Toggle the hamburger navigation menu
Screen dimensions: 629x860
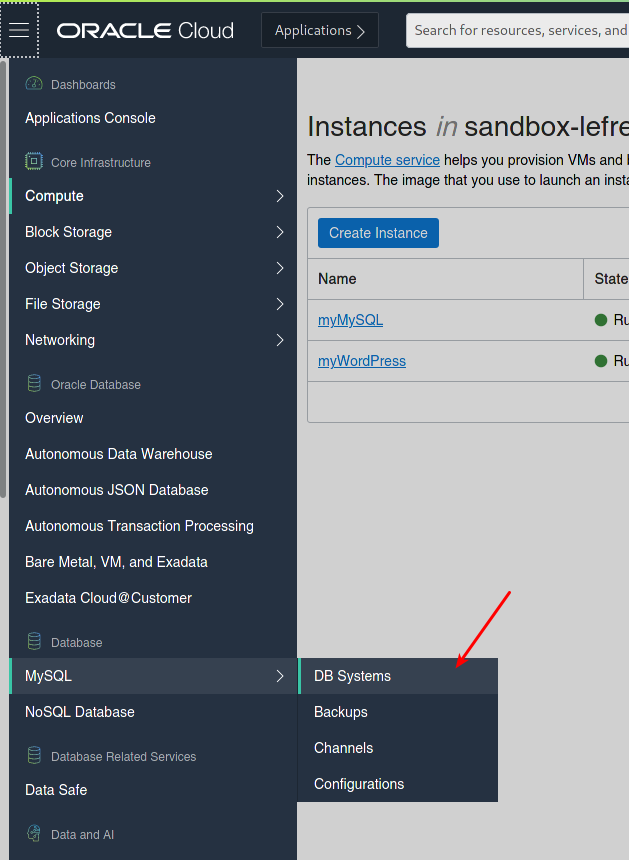19,30
